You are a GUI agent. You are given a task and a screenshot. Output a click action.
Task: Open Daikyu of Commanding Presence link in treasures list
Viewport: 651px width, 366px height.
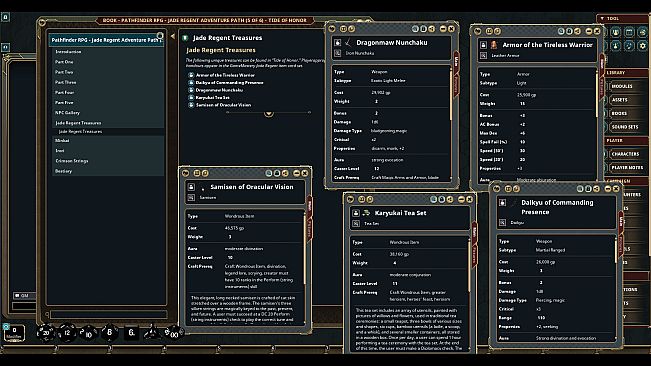pos(230,83)
